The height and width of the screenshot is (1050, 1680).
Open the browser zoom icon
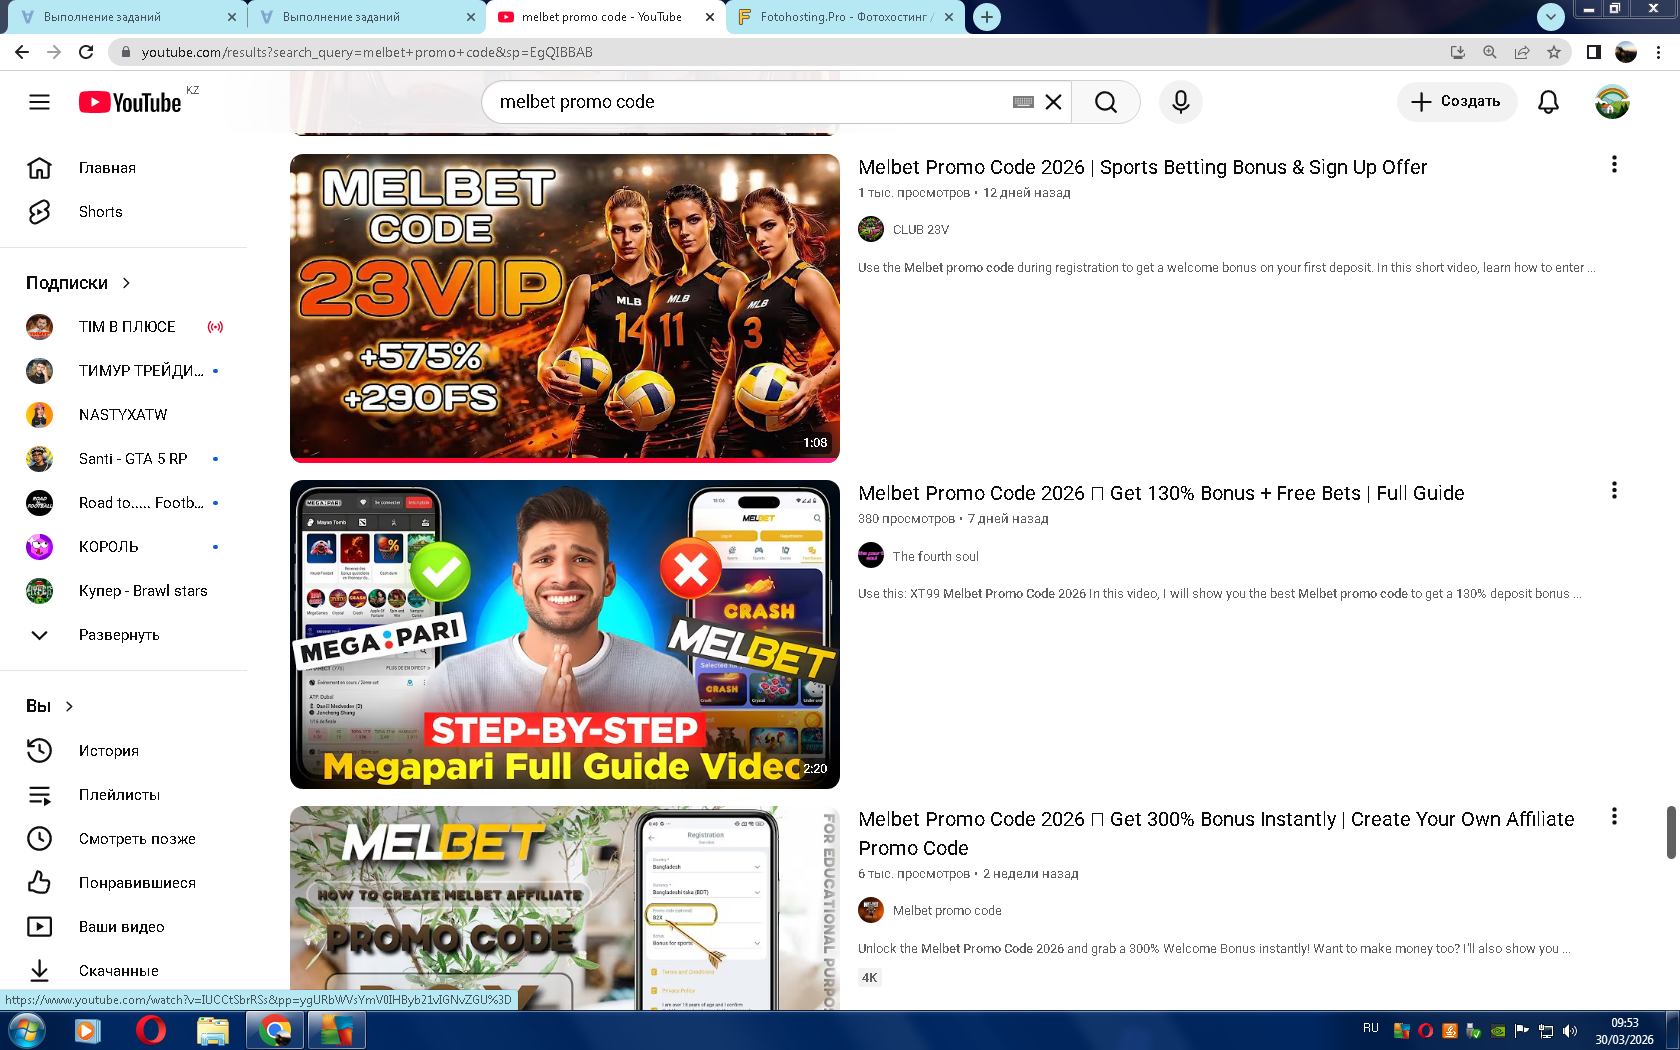pyautogui.click(x=1490, y=52)
